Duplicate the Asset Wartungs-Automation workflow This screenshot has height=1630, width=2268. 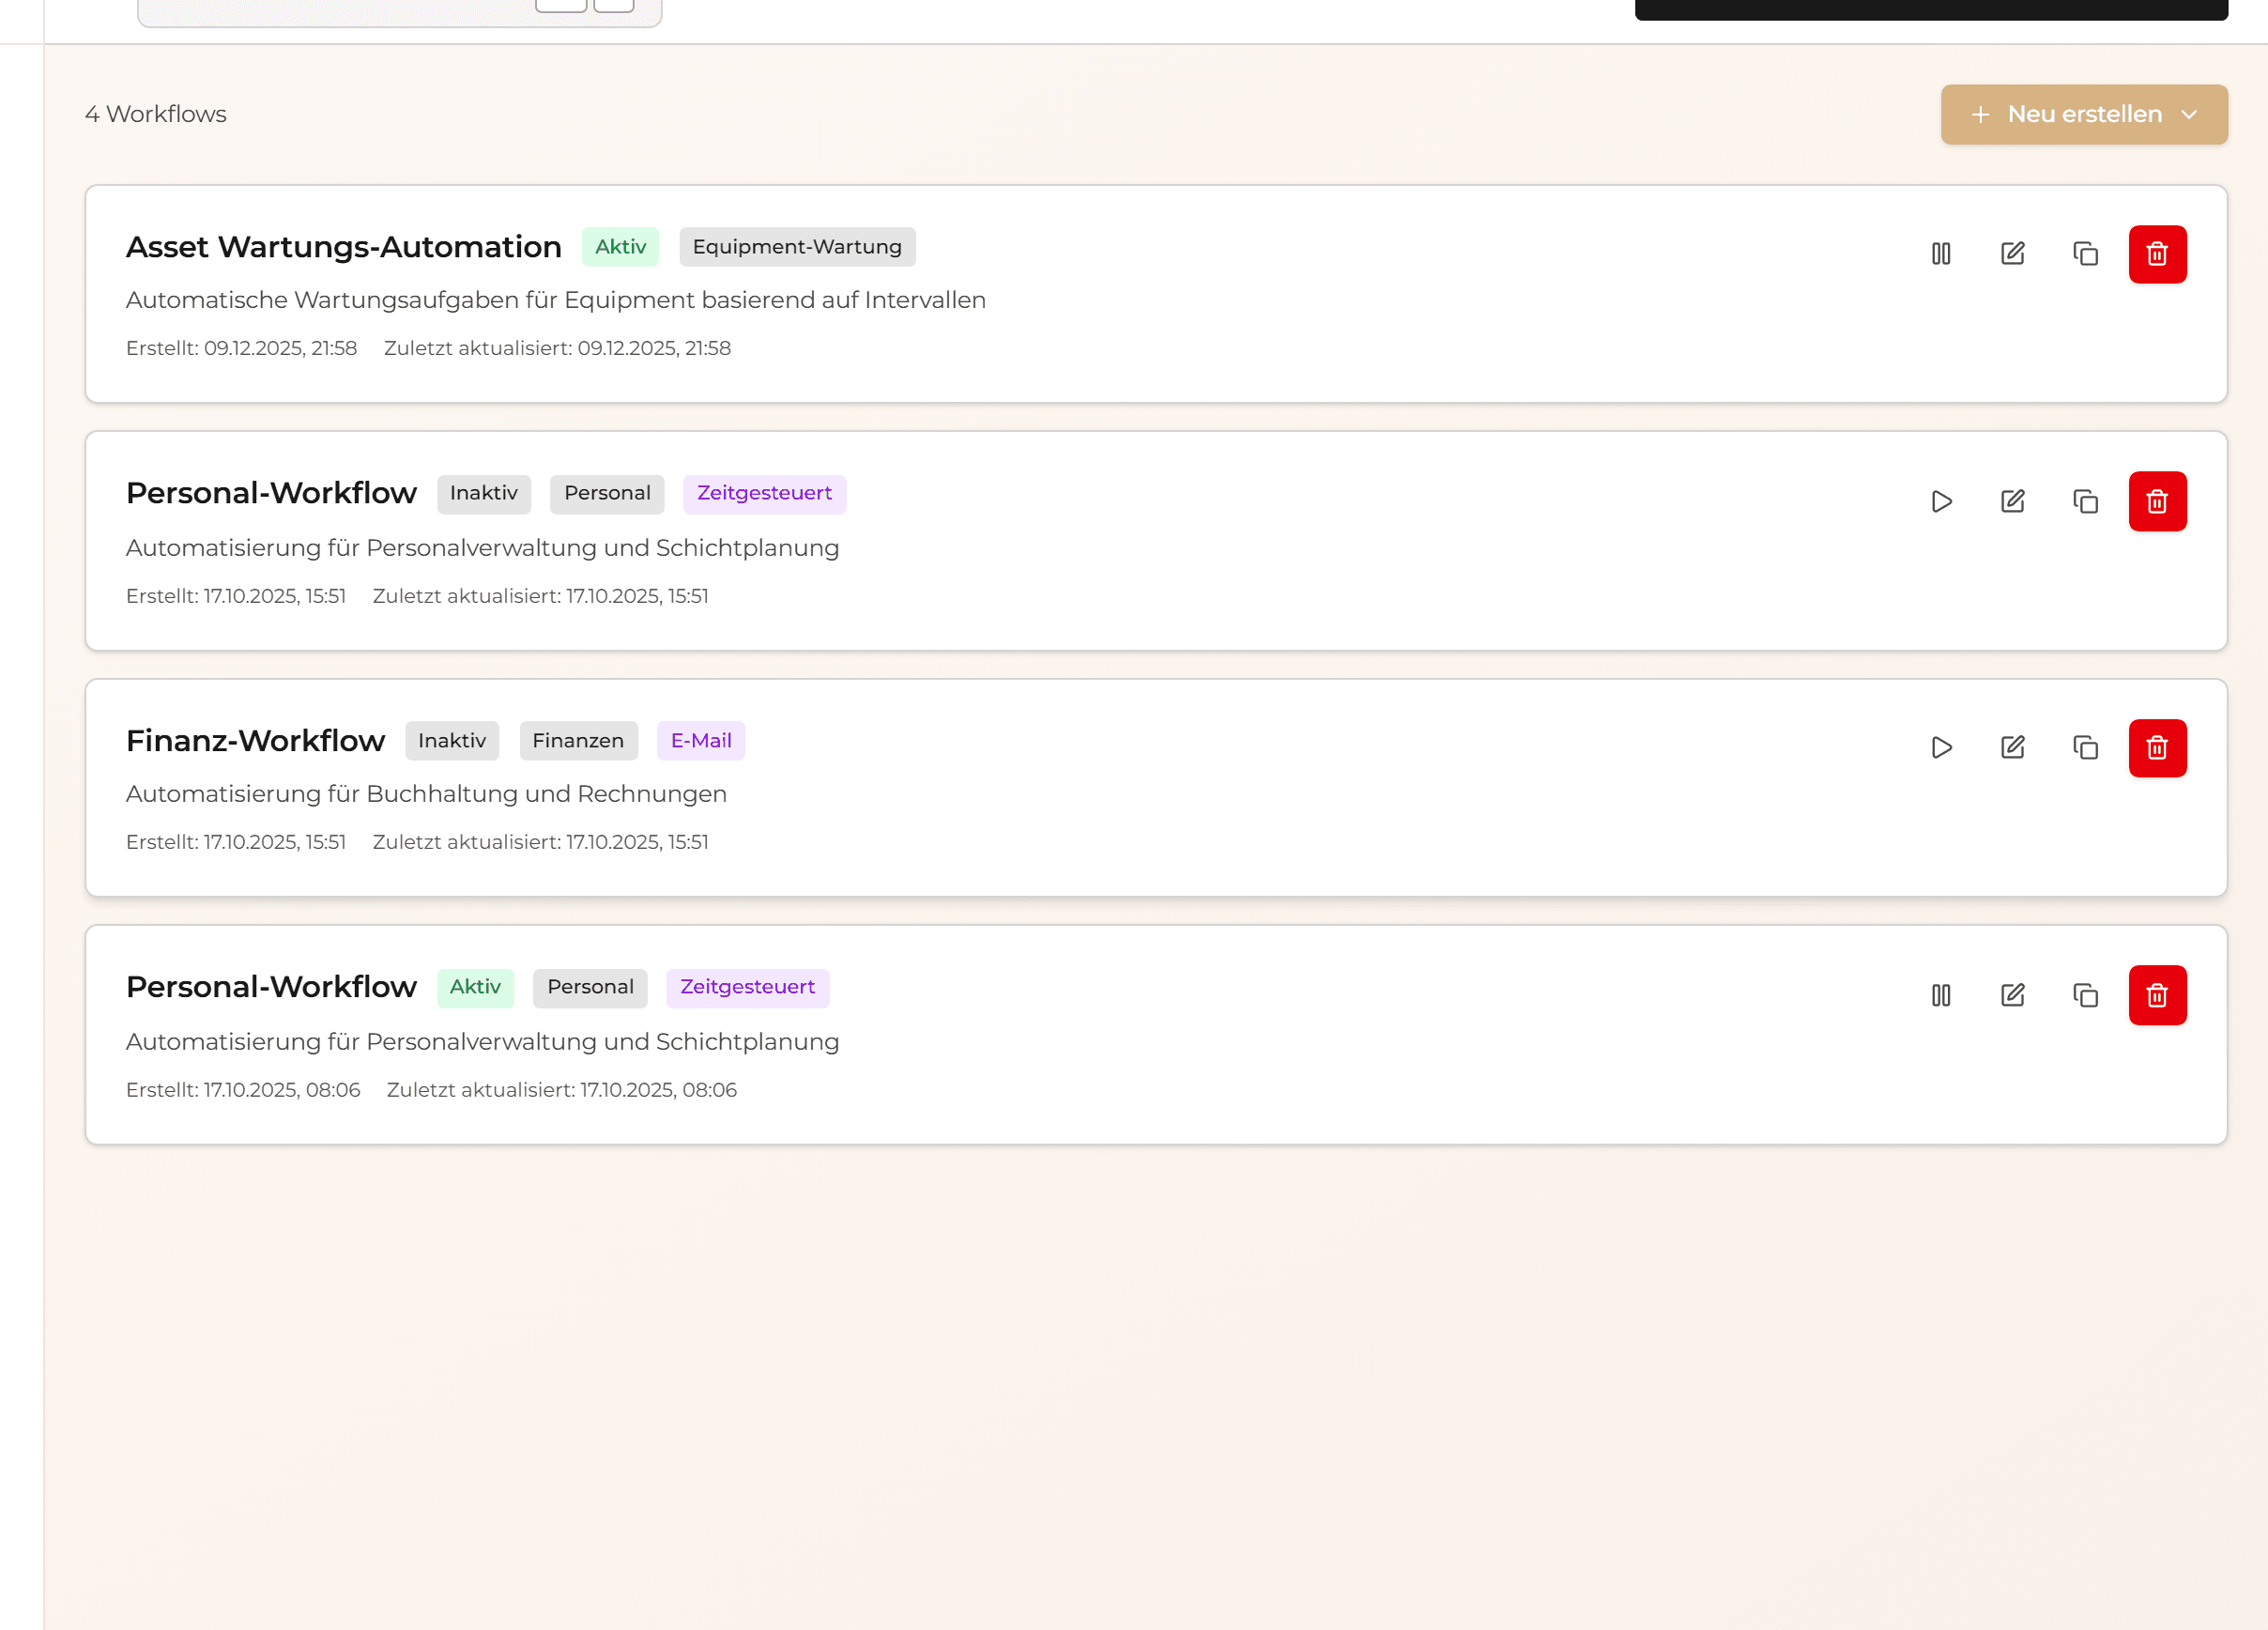[x=2085, y=254]
